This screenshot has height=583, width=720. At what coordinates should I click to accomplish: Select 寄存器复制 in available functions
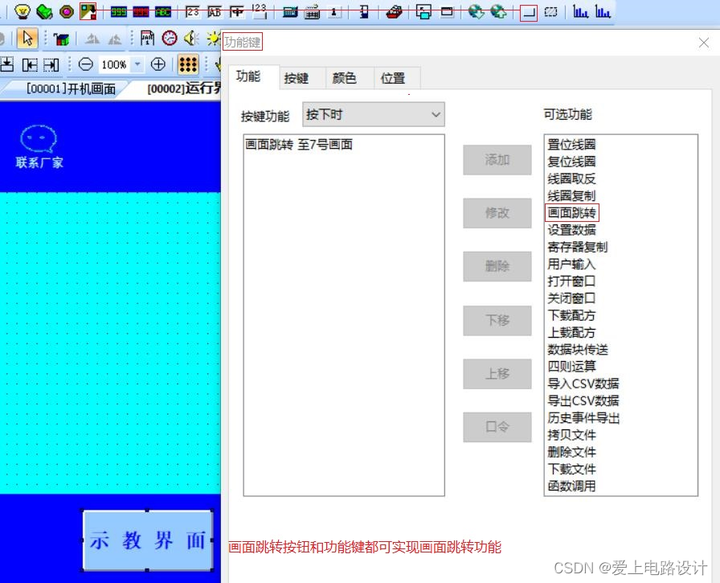[x=577, y=247]
